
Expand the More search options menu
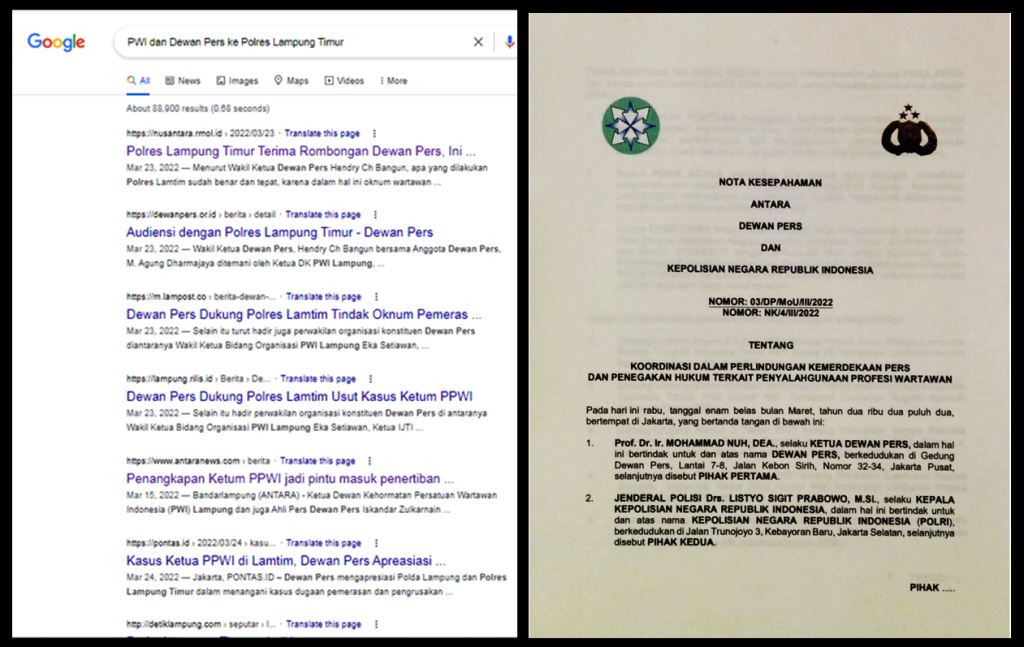click(393, 81)
